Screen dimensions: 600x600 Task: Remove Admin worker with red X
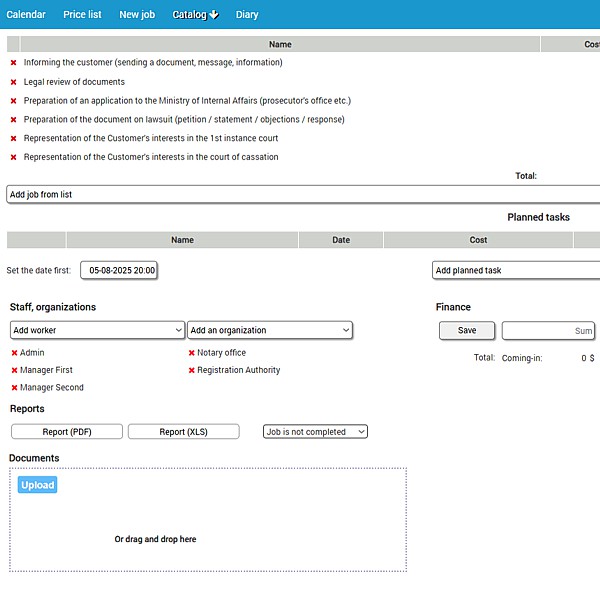[15, 353]
